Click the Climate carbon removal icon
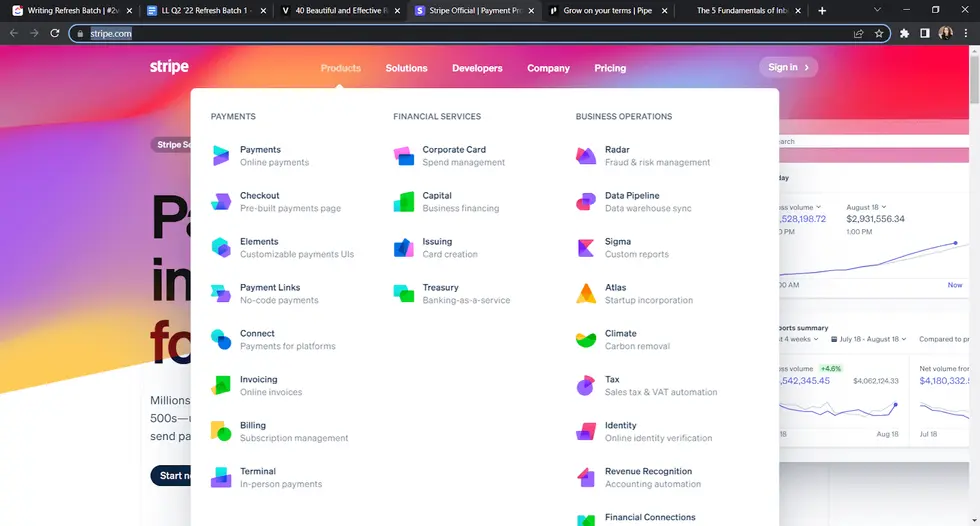This screenshot has height=526, width=980. pyautogui.click(x=586, y=339)
